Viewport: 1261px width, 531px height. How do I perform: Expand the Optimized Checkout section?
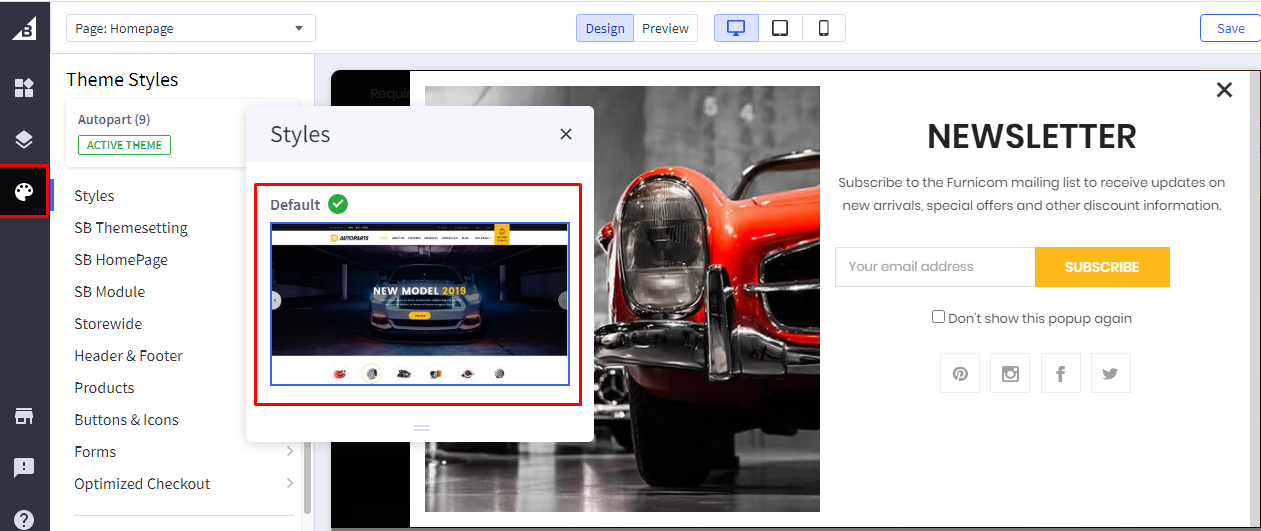(185, 484)
